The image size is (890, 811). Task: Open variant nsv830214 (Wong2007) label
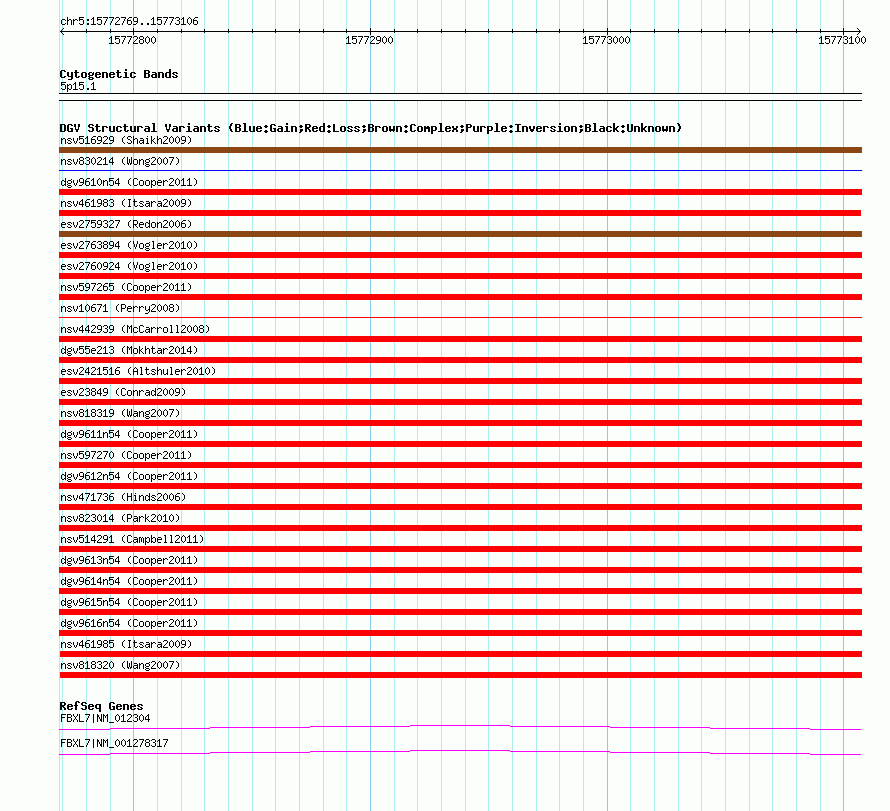click(120, 161)
